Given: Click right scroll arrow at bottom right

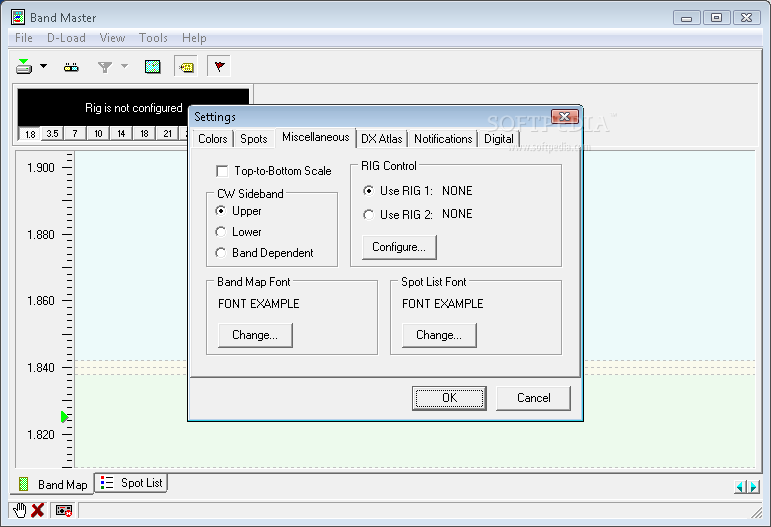Looking at the screenshot, I should pos(753,487).
